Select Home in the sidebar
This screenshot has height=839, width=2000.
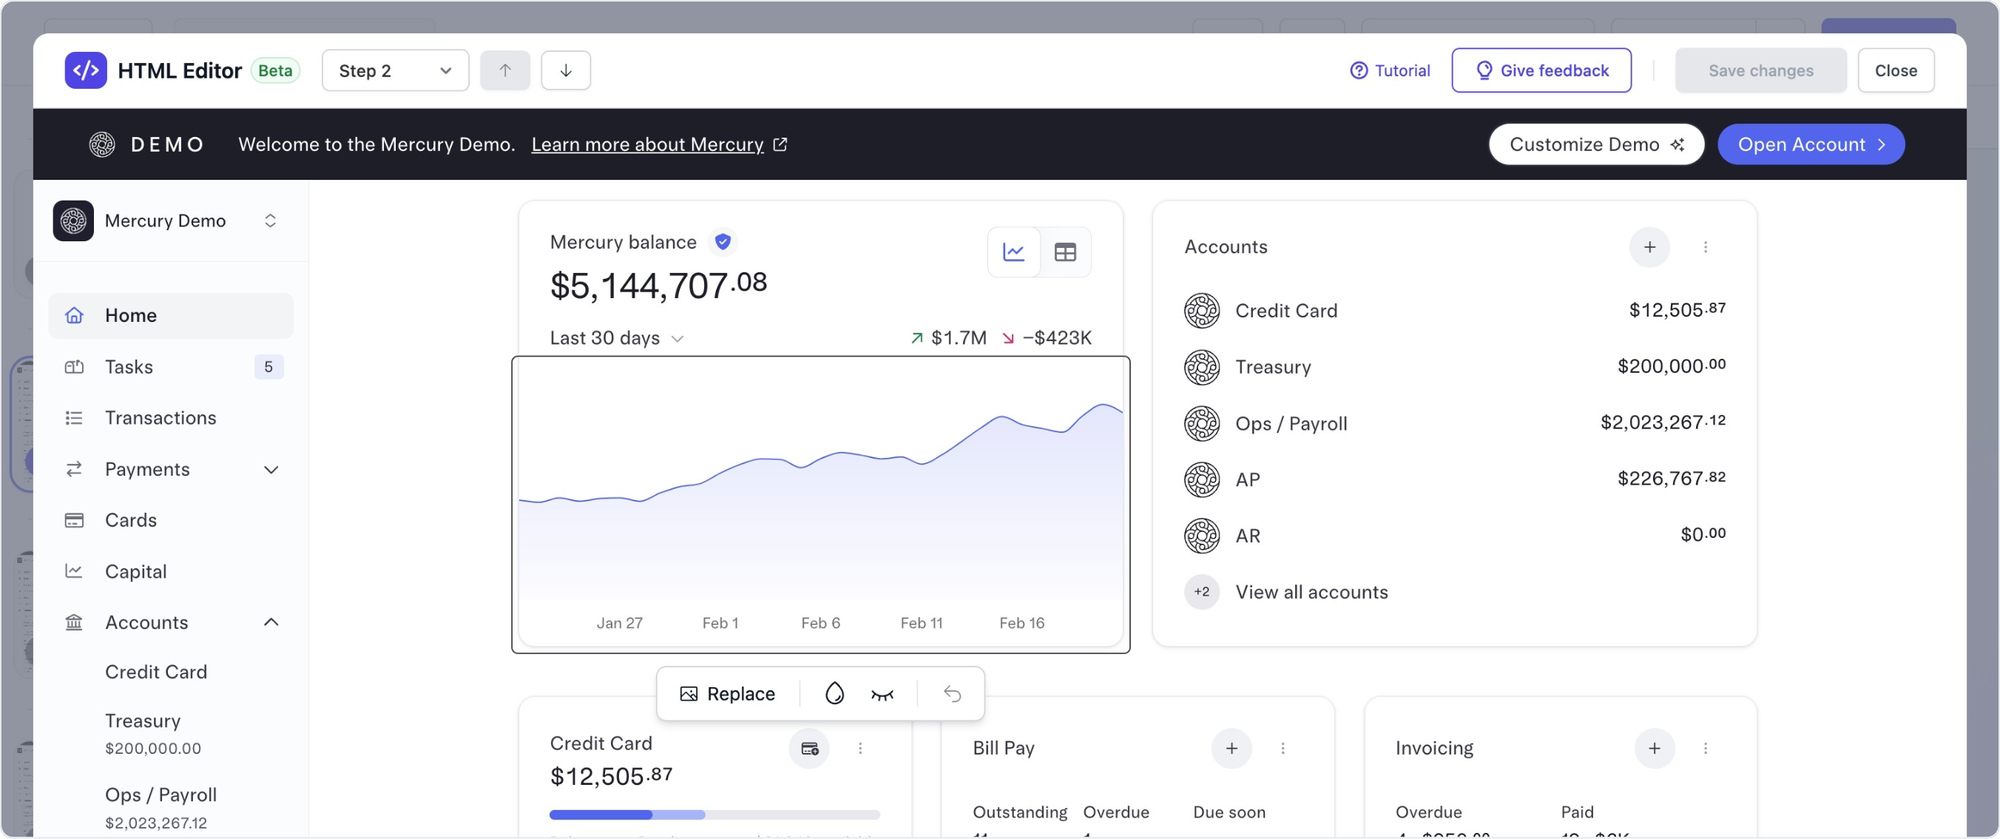(171, 315)
